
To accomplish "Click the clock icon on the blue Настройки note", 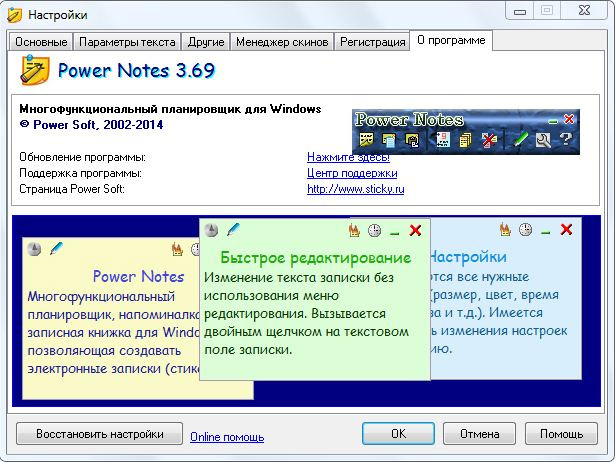I will point(526,229).
